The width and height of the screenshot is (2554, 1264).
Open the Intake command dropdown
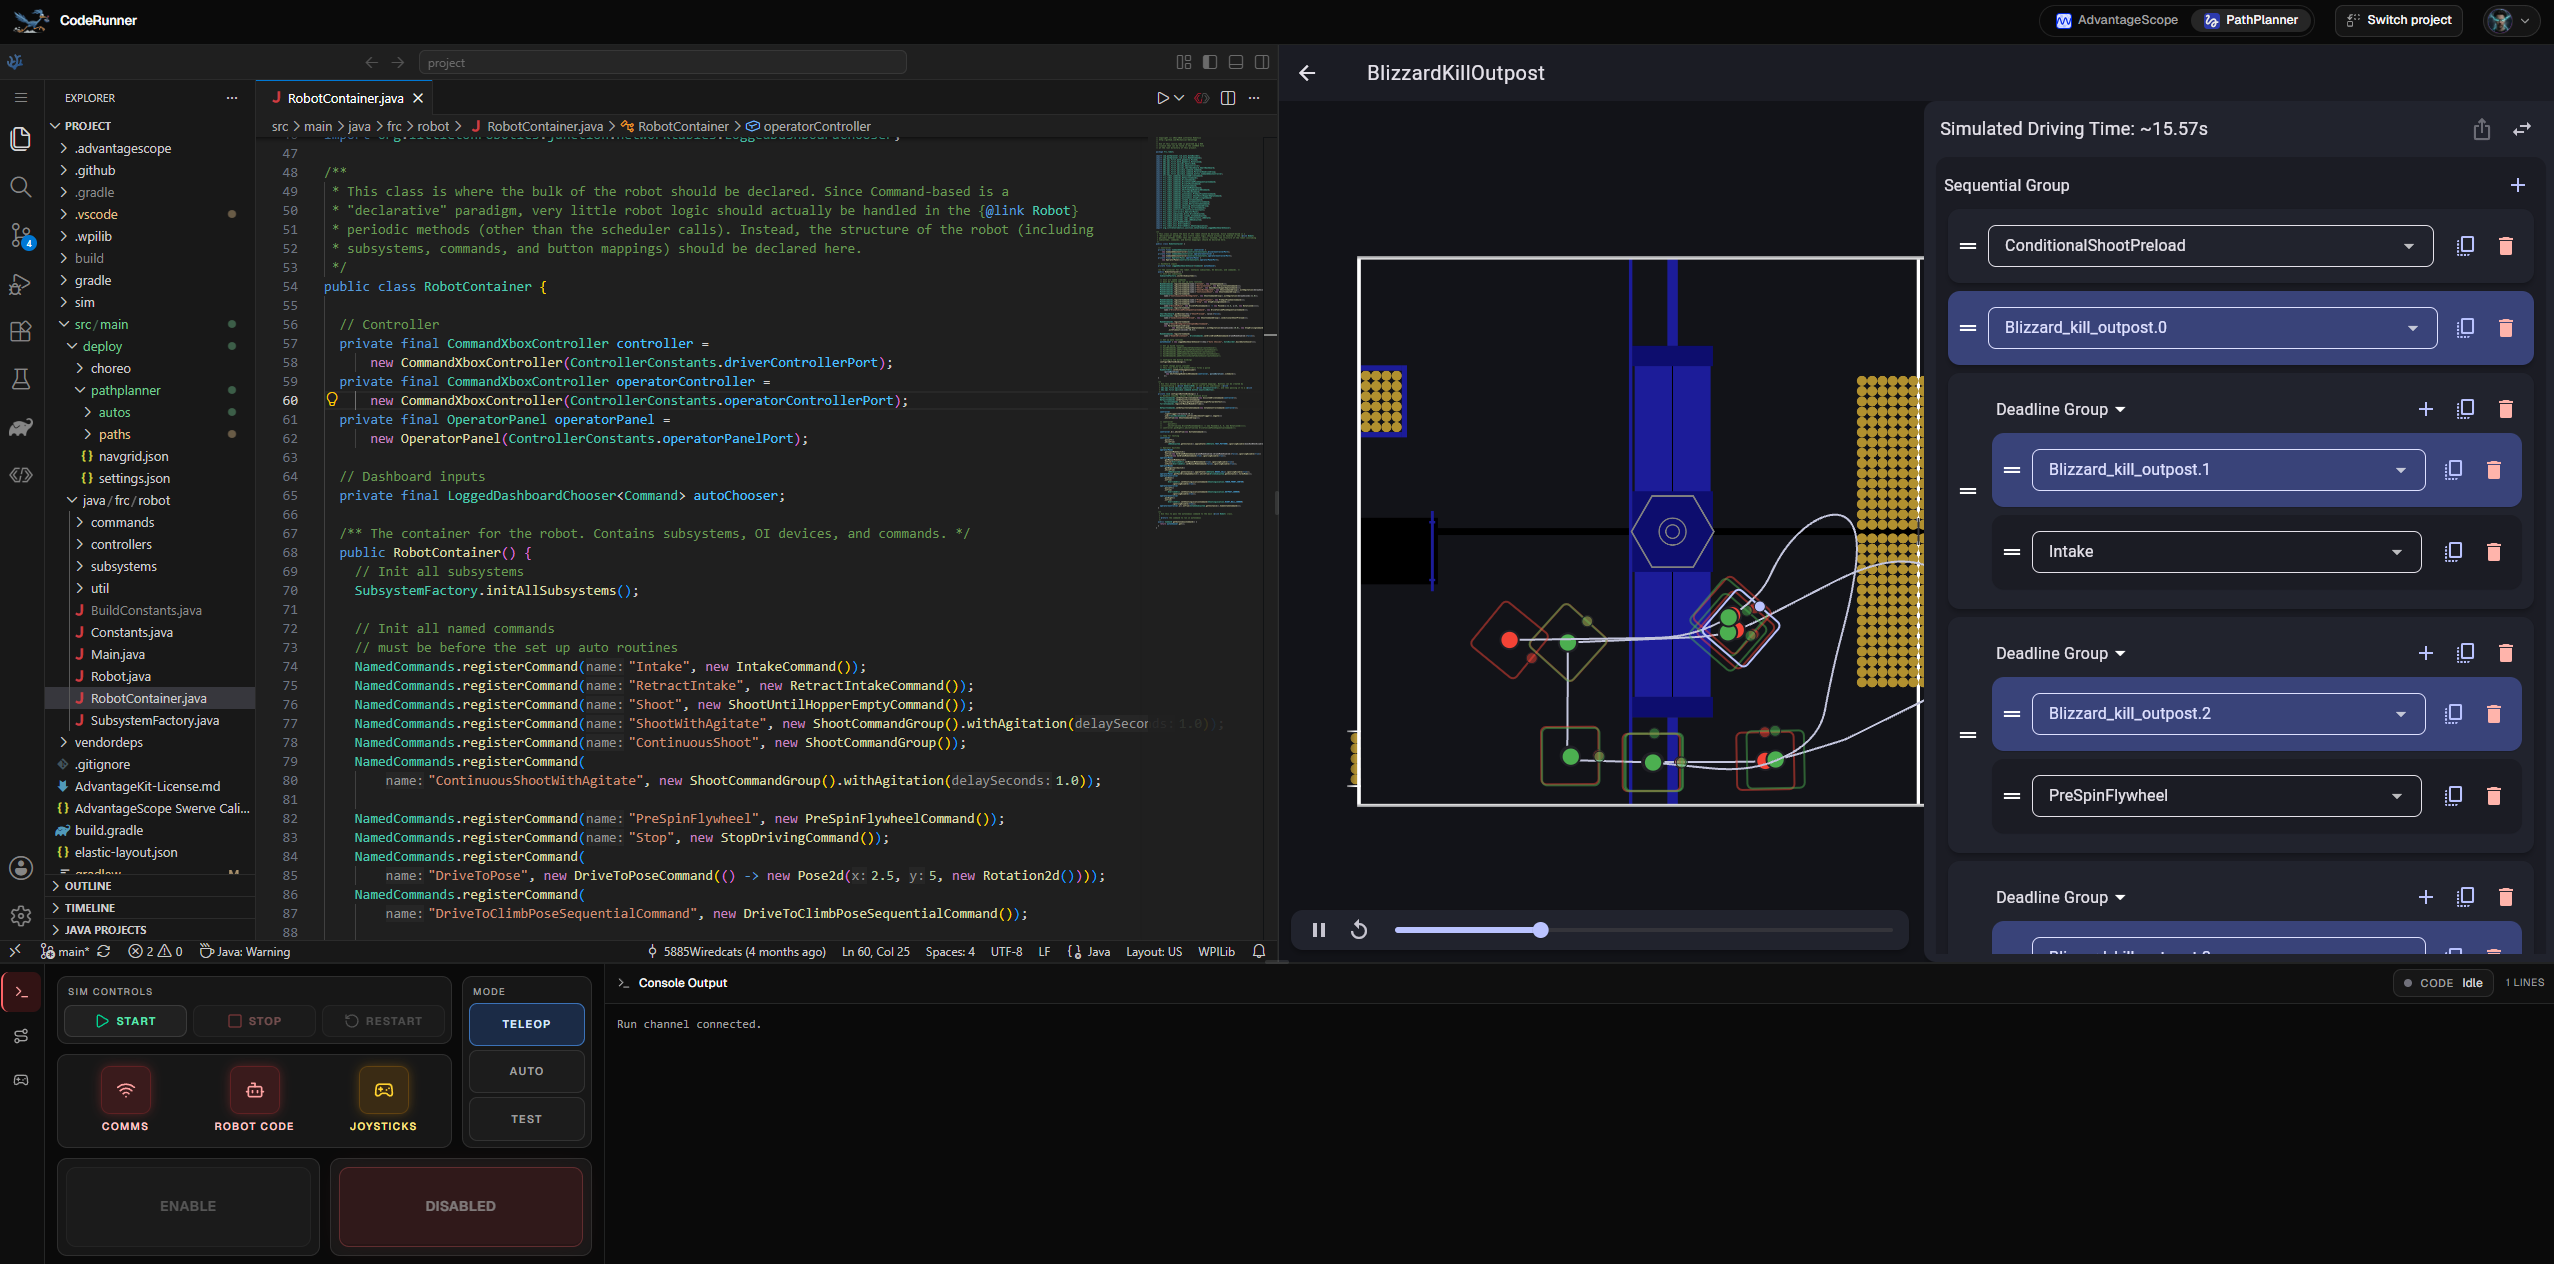click(2226, 552)
